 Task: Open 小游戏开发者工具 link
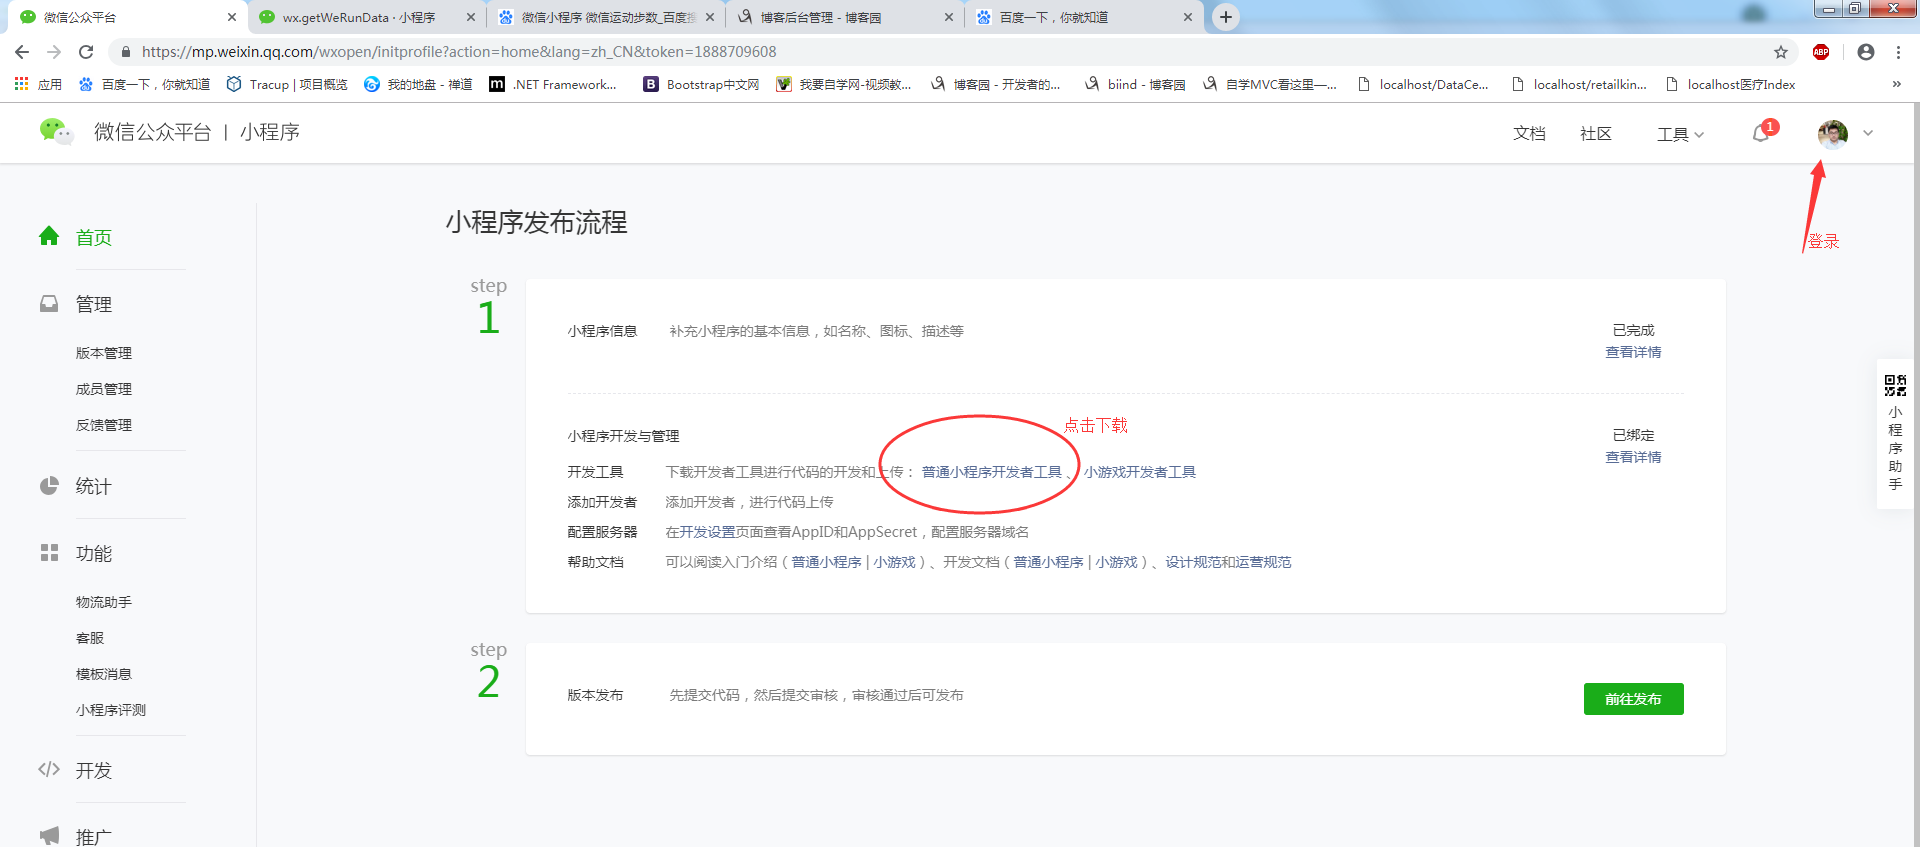[1140, 472]
